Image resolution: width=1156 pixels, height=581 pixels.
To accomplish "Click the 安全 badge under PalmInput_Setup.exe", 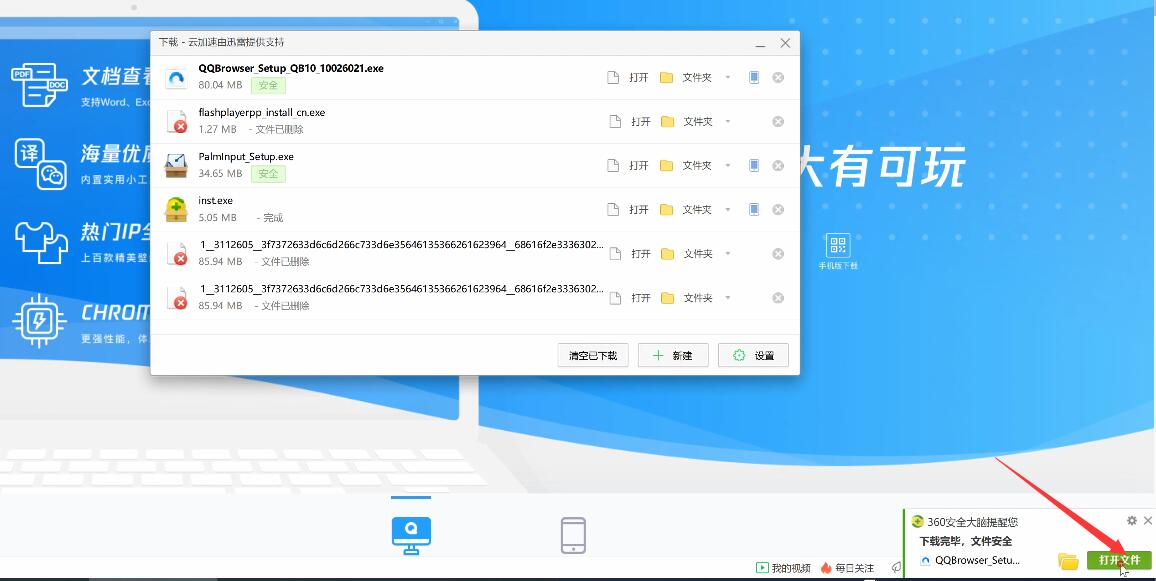I will click(x=268, y=174).
